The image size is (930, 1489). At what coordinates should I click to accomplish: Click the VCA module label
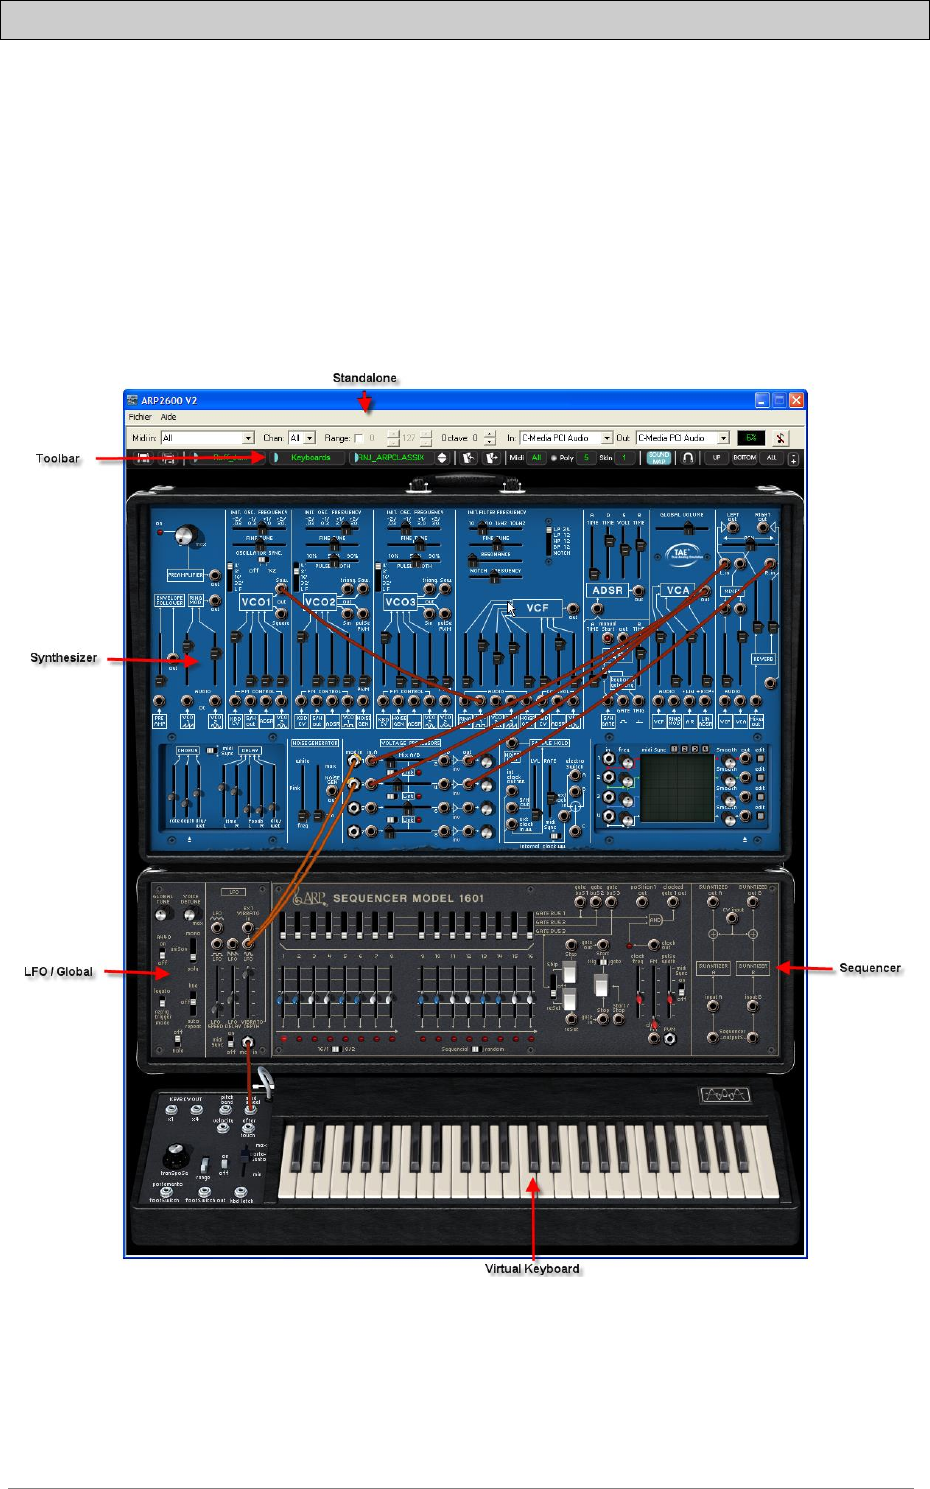pyautogui.click(x=678, y=591)
